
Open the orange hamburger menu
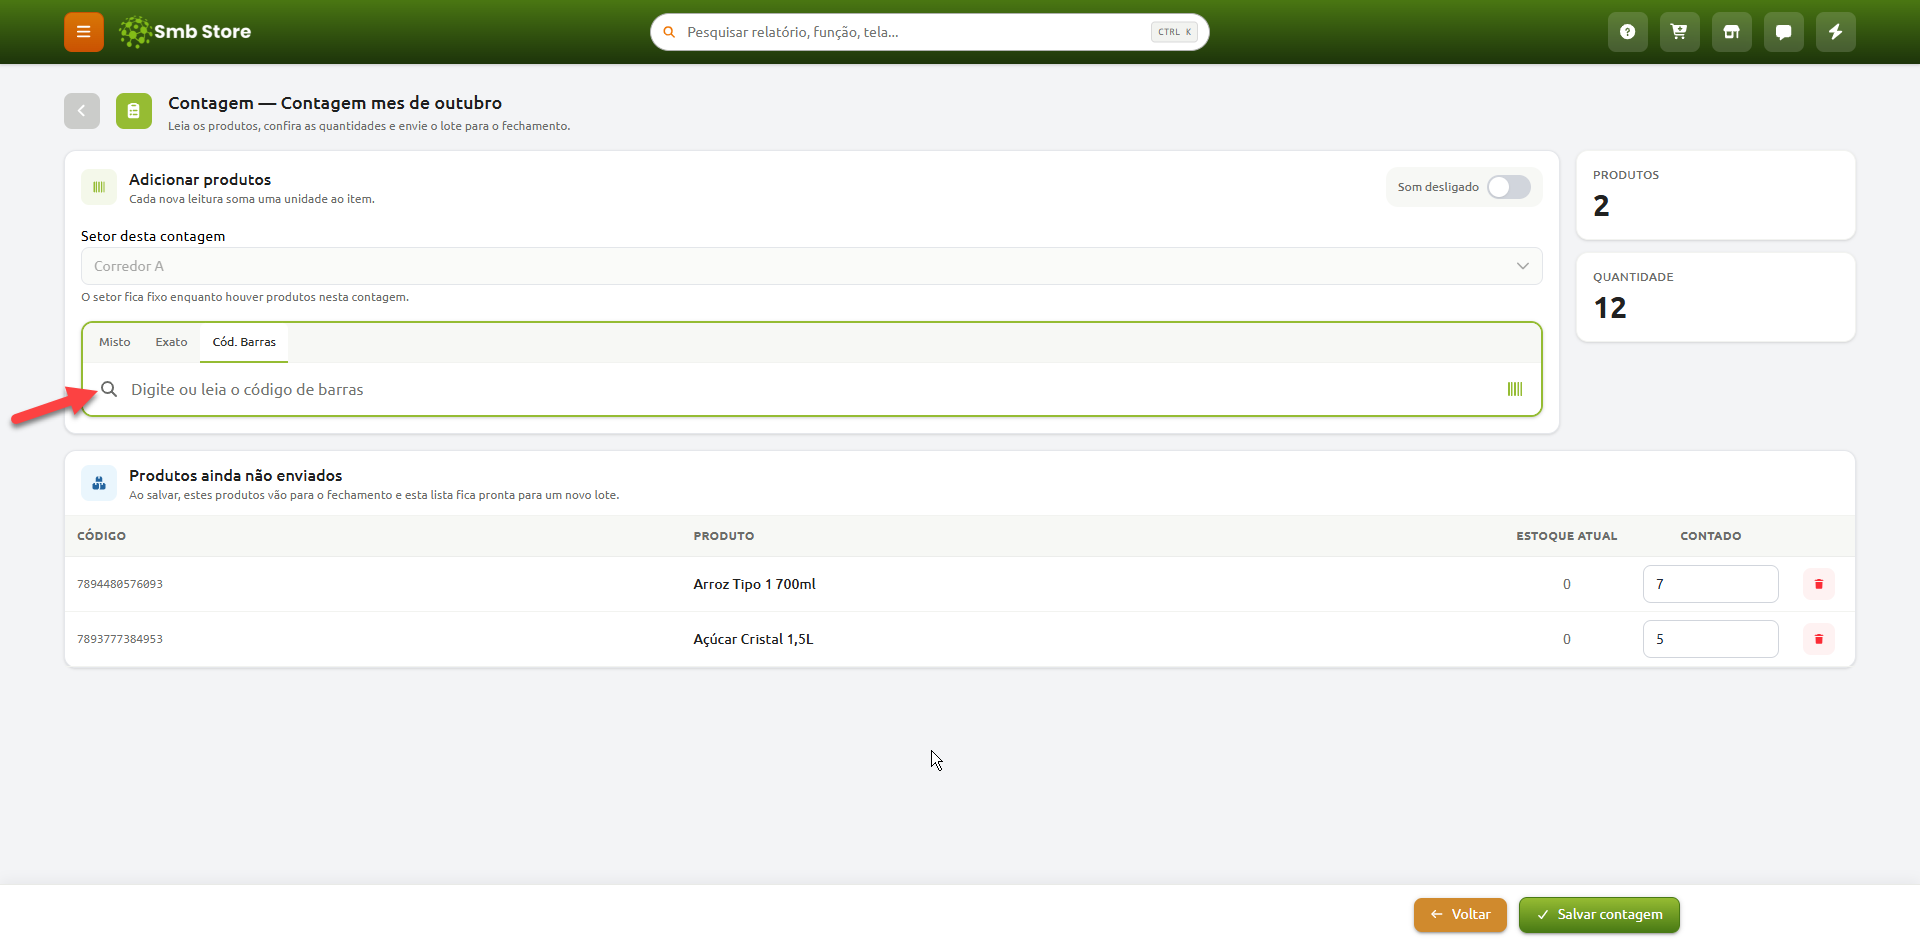(84, 32)
